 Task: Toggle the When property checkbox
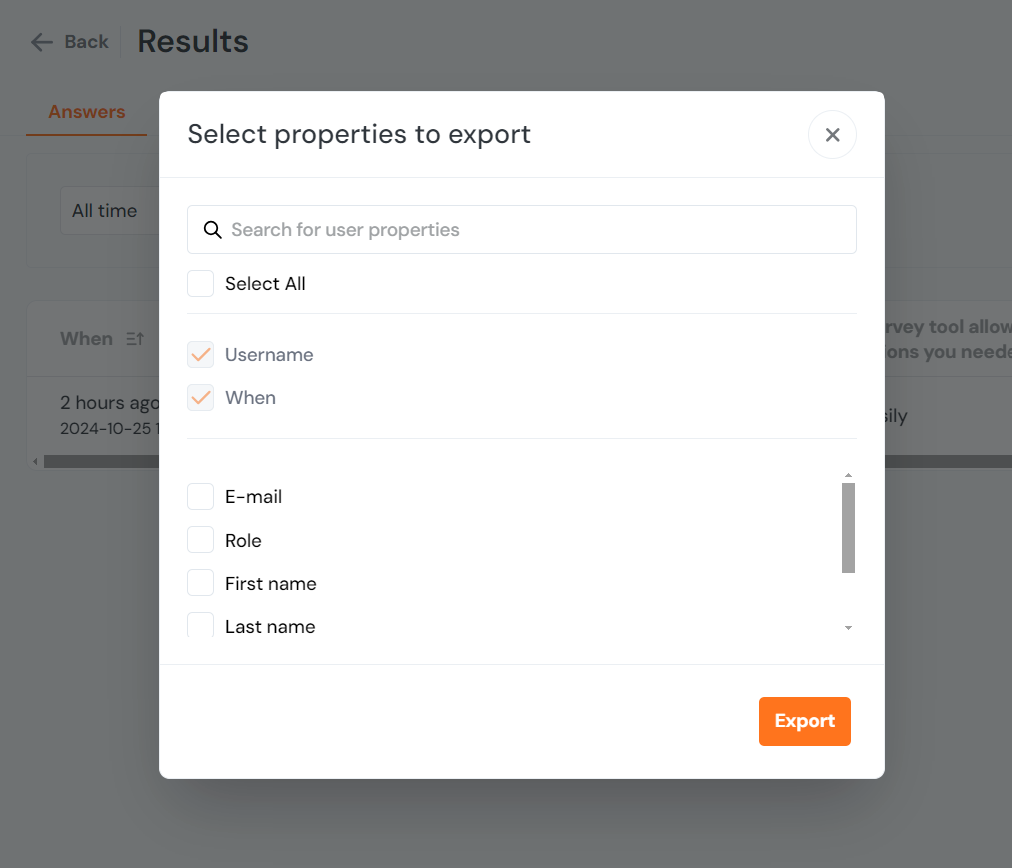(x=201, y=398)
